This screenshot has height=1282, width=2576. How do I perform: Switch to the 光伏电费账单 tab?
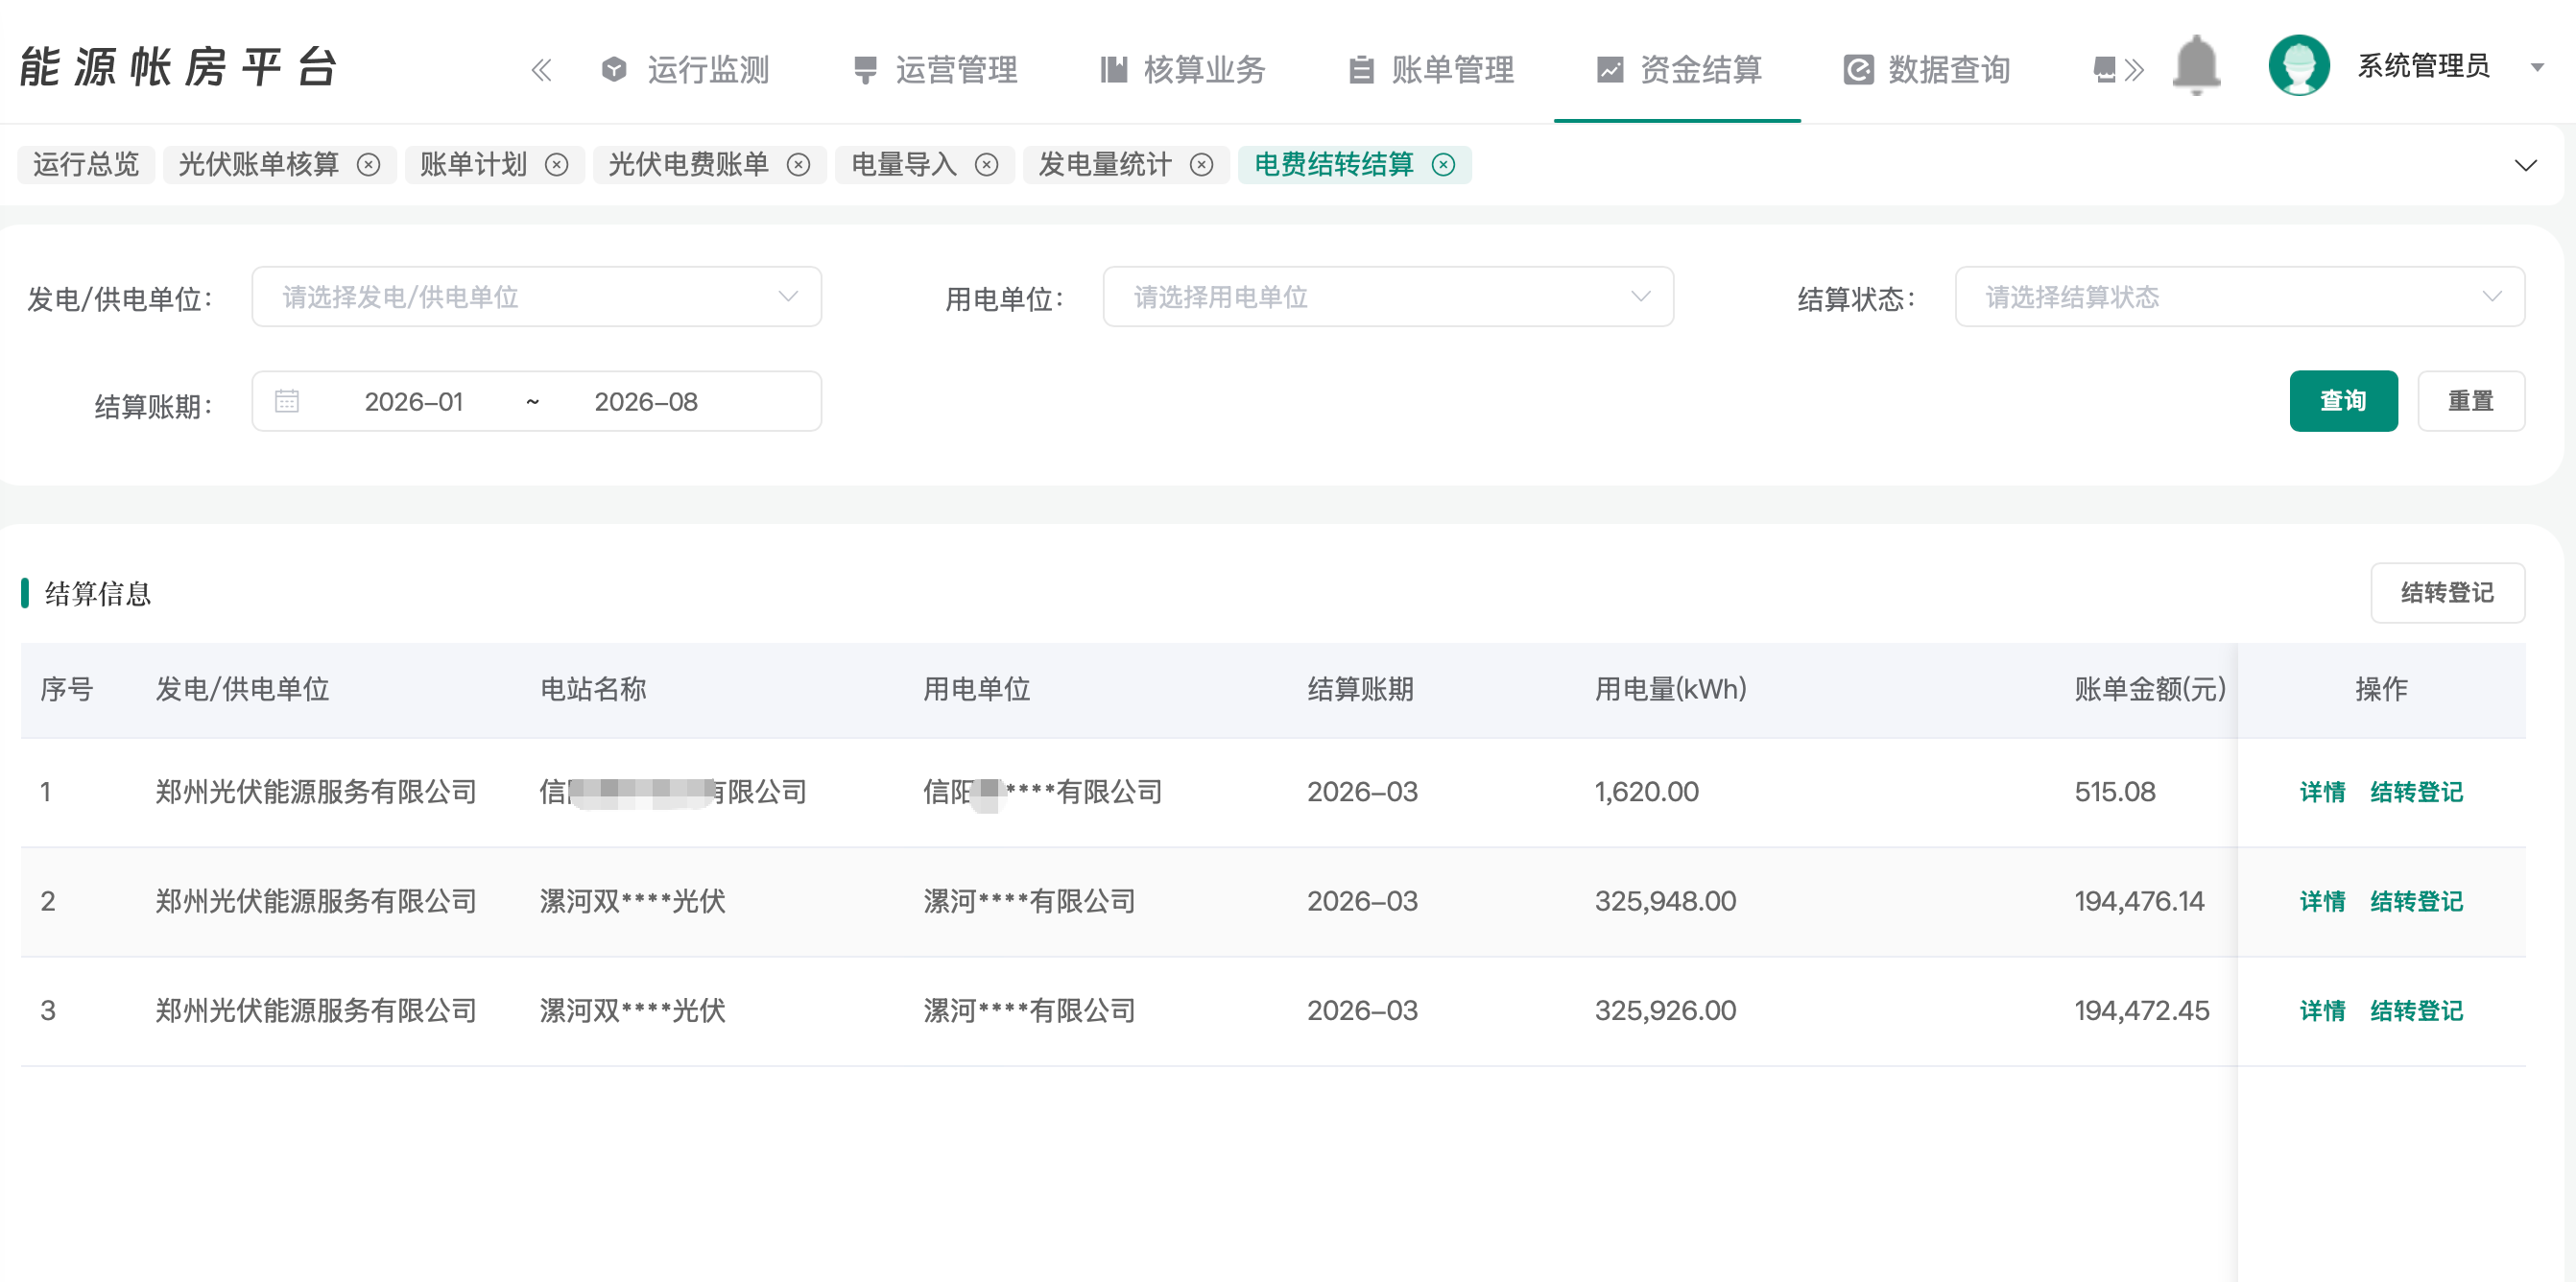point(689,164)
